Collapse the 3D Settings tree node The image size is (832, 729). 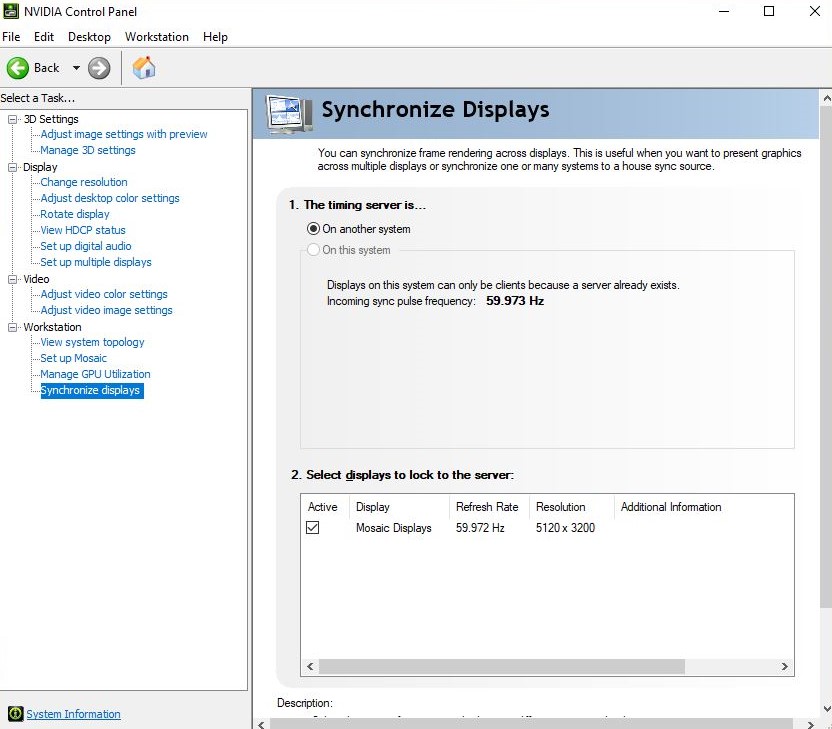point(12,119)
